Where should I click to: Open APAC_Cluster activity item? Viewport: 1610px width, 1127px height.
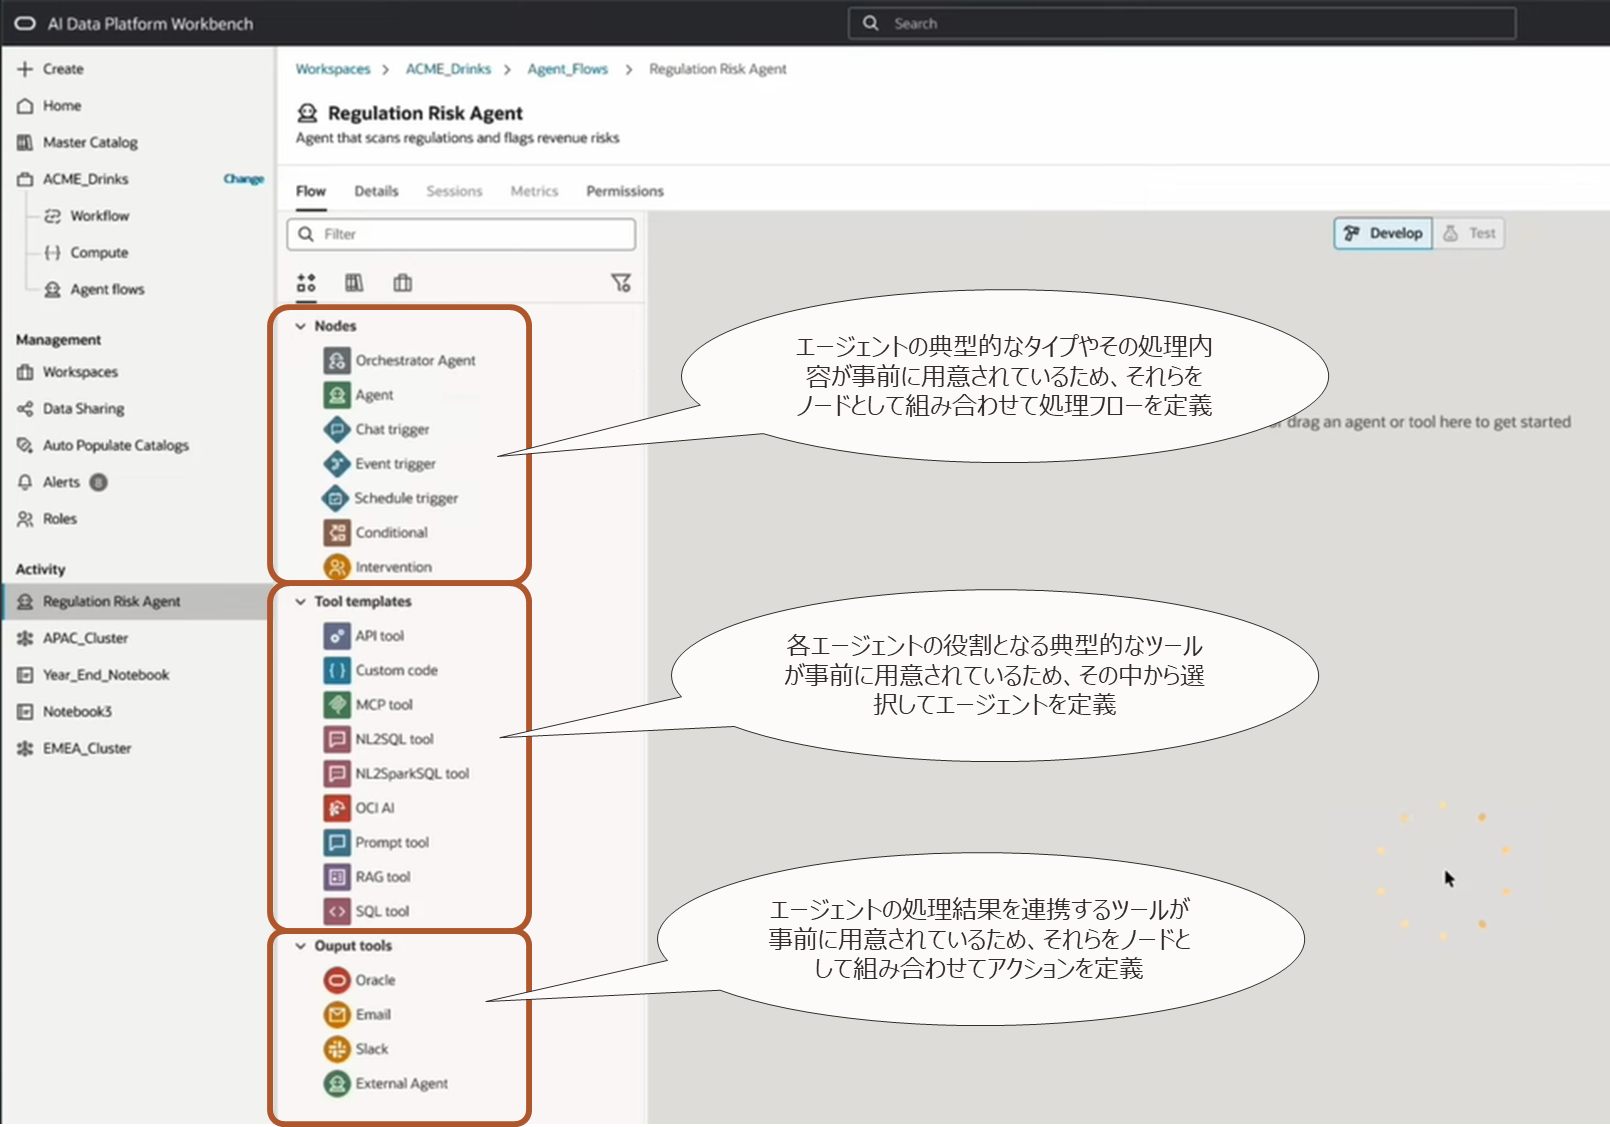coord(73,638)
